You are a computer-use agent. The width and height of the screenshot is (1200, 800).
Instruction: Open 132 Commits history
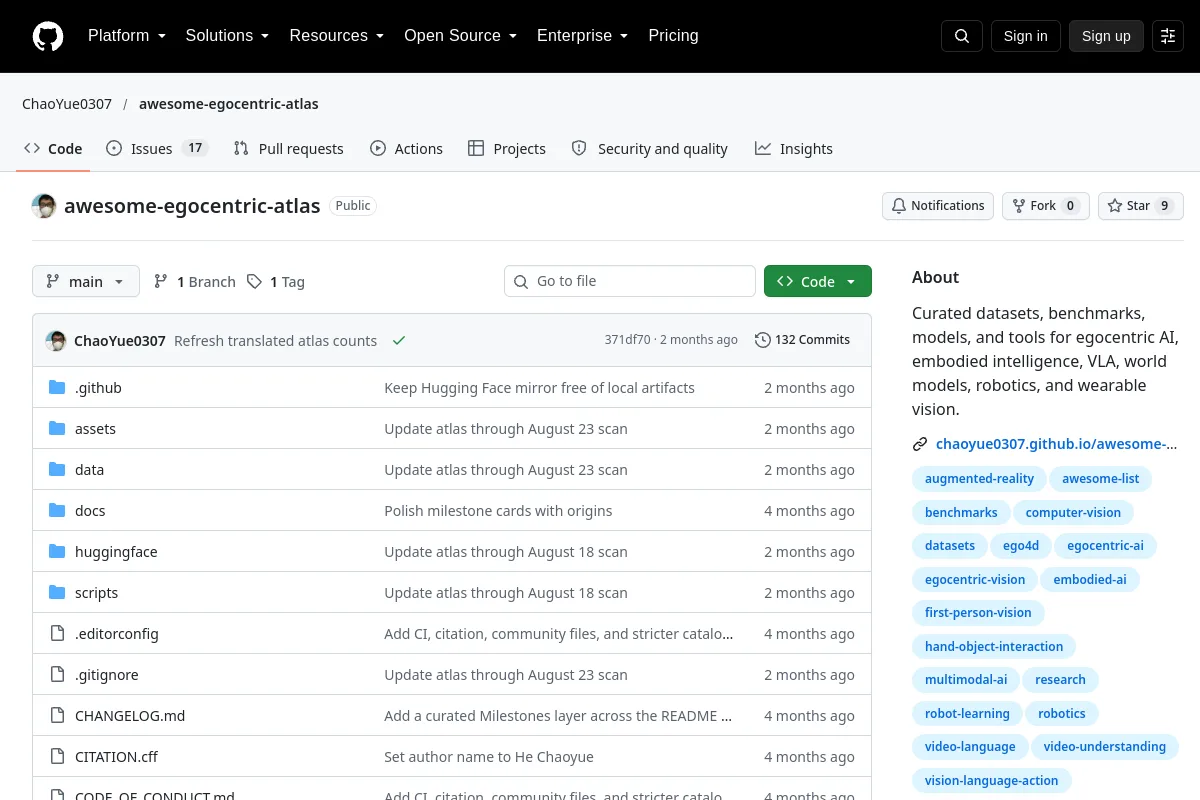[x=802, y=340]
